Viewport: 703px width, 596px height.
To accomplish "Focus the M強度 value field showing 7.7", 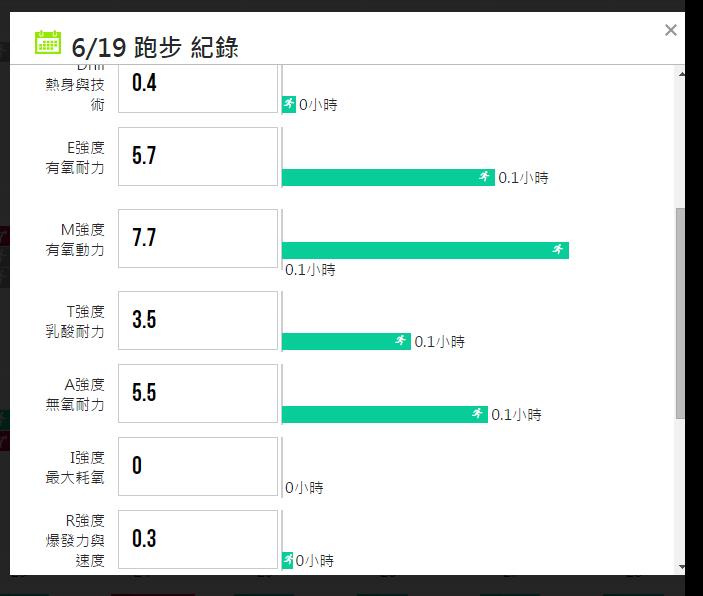I will (x=198, y=239).
